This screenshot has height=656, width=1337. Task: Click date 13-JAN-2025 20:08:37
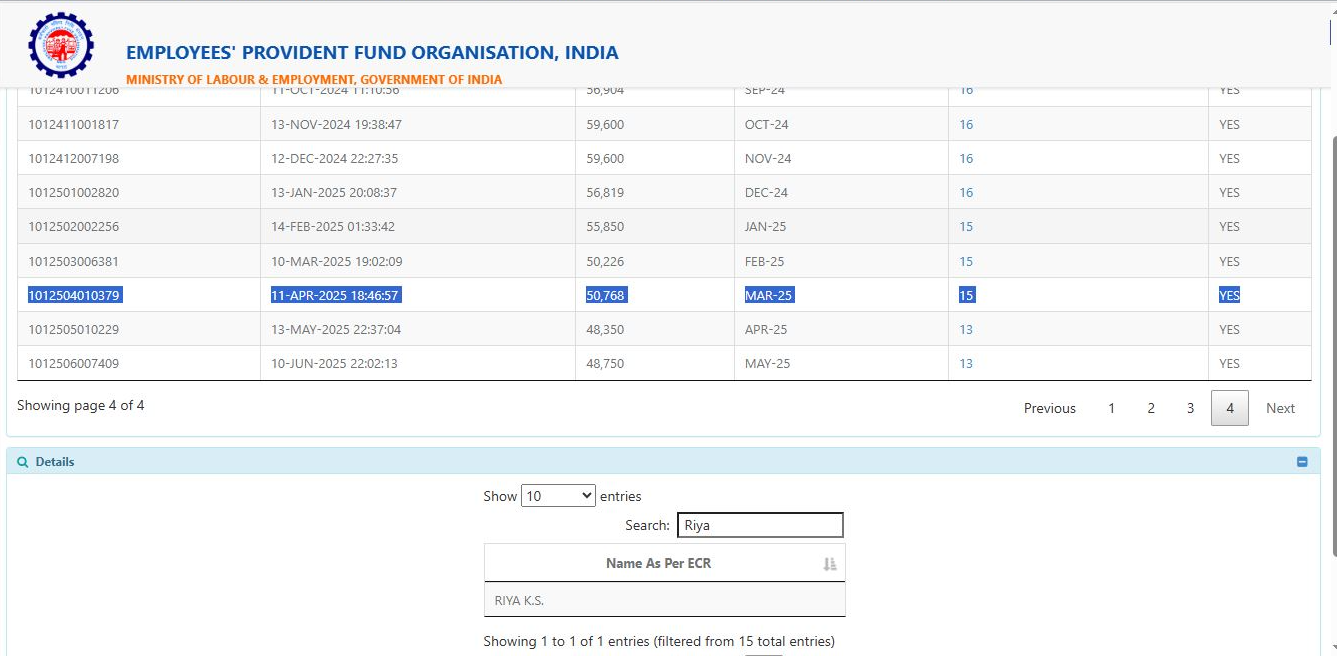(334, 193)
